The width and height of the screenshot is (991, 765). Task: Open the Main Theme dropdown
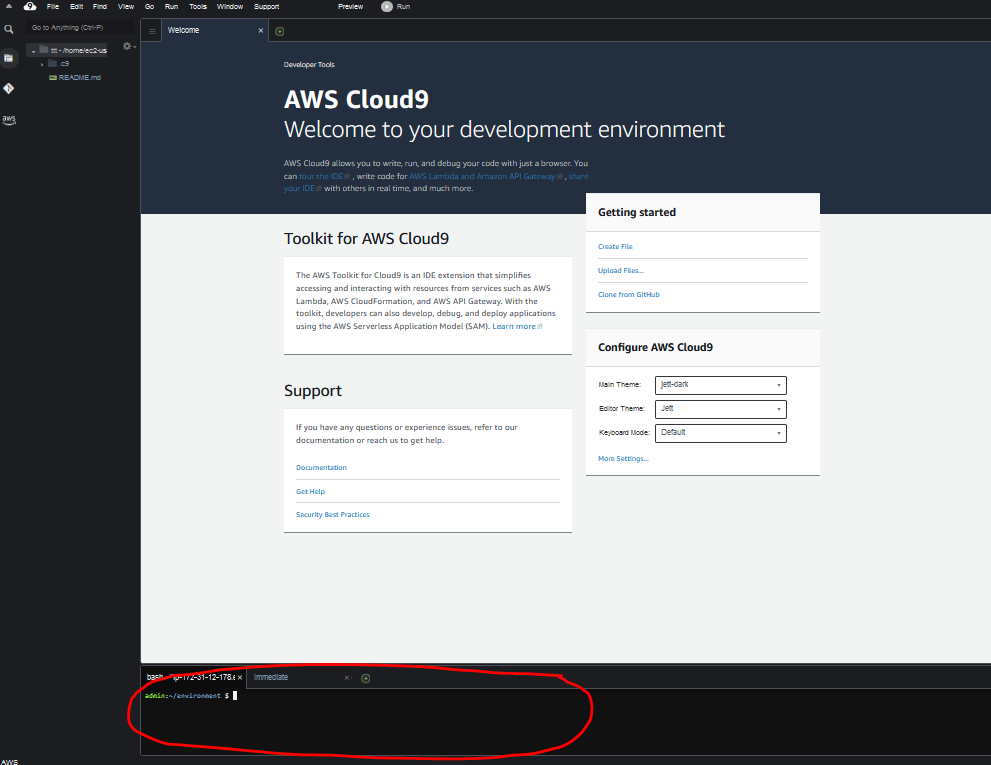pyautogui.click(x=720, y=385)
